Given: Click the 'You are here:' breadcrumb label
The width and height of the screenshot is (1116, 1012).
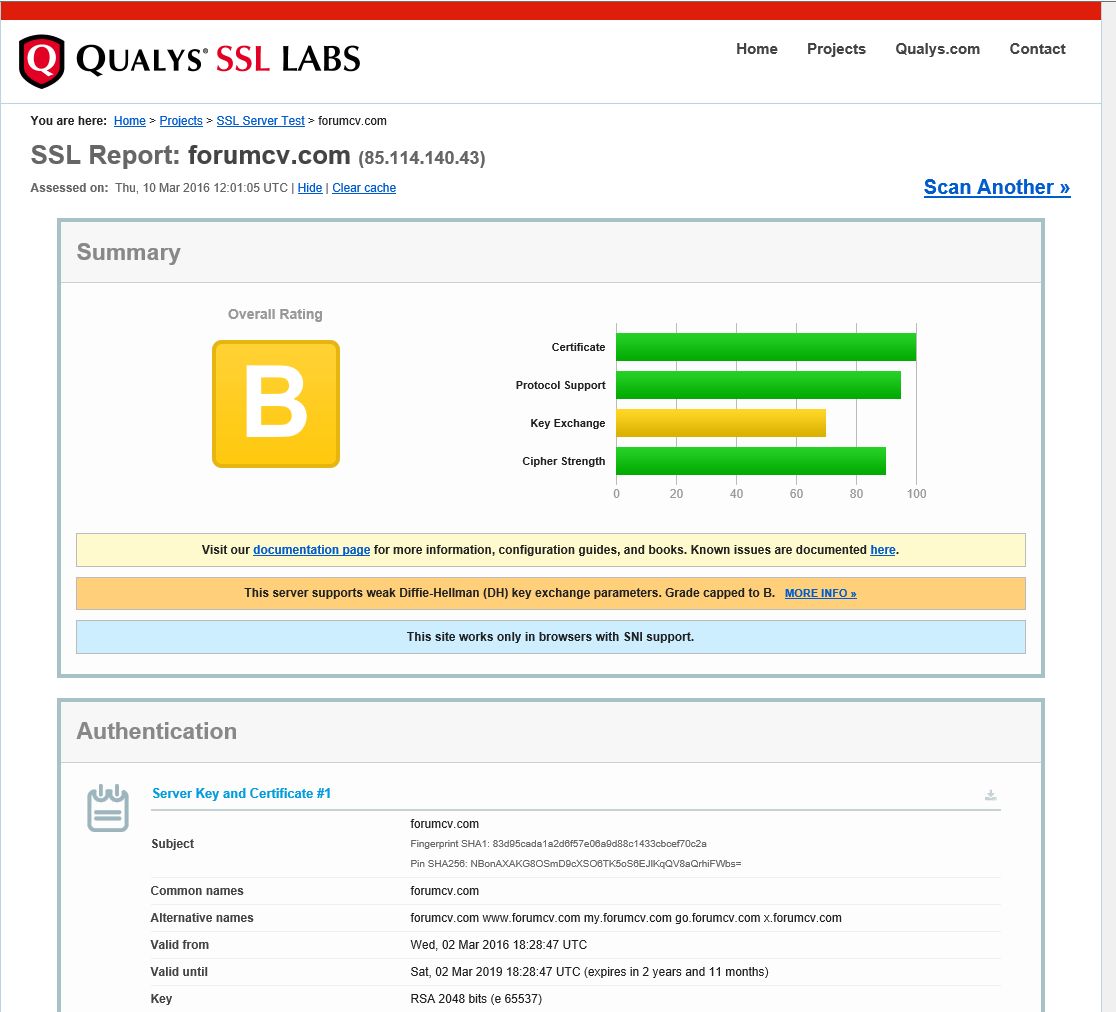Looking at the screenshot, I should tap(68, 121).
